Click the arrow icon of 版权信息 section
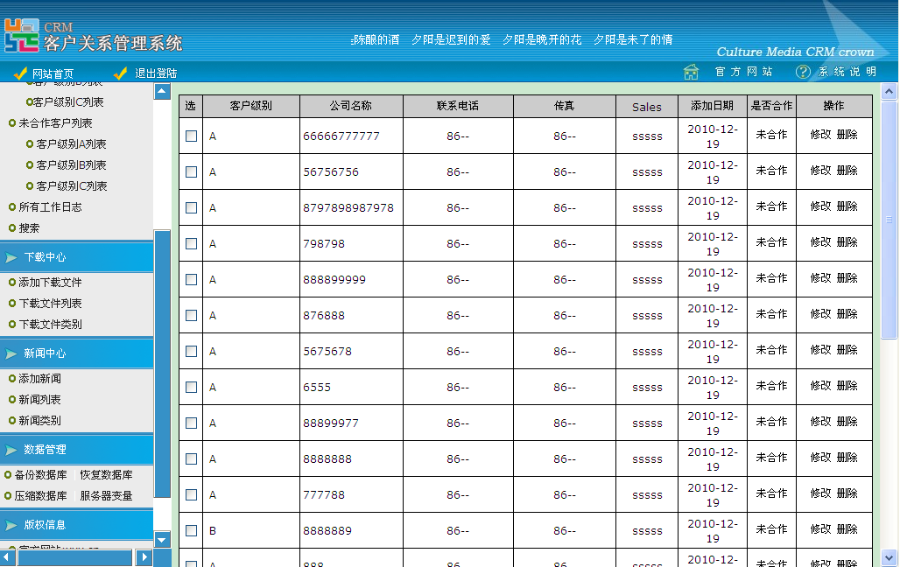Screen dimensions: 900x567 11,525
